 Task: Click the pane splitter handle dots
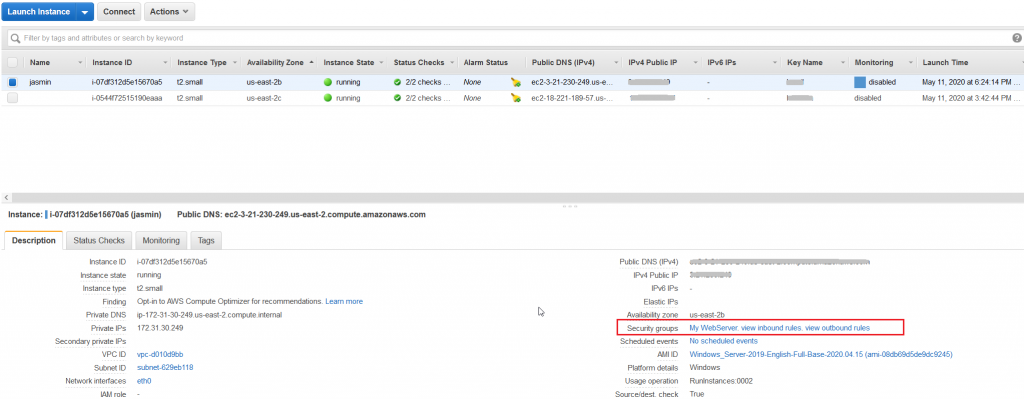click(x=570, y=206)
